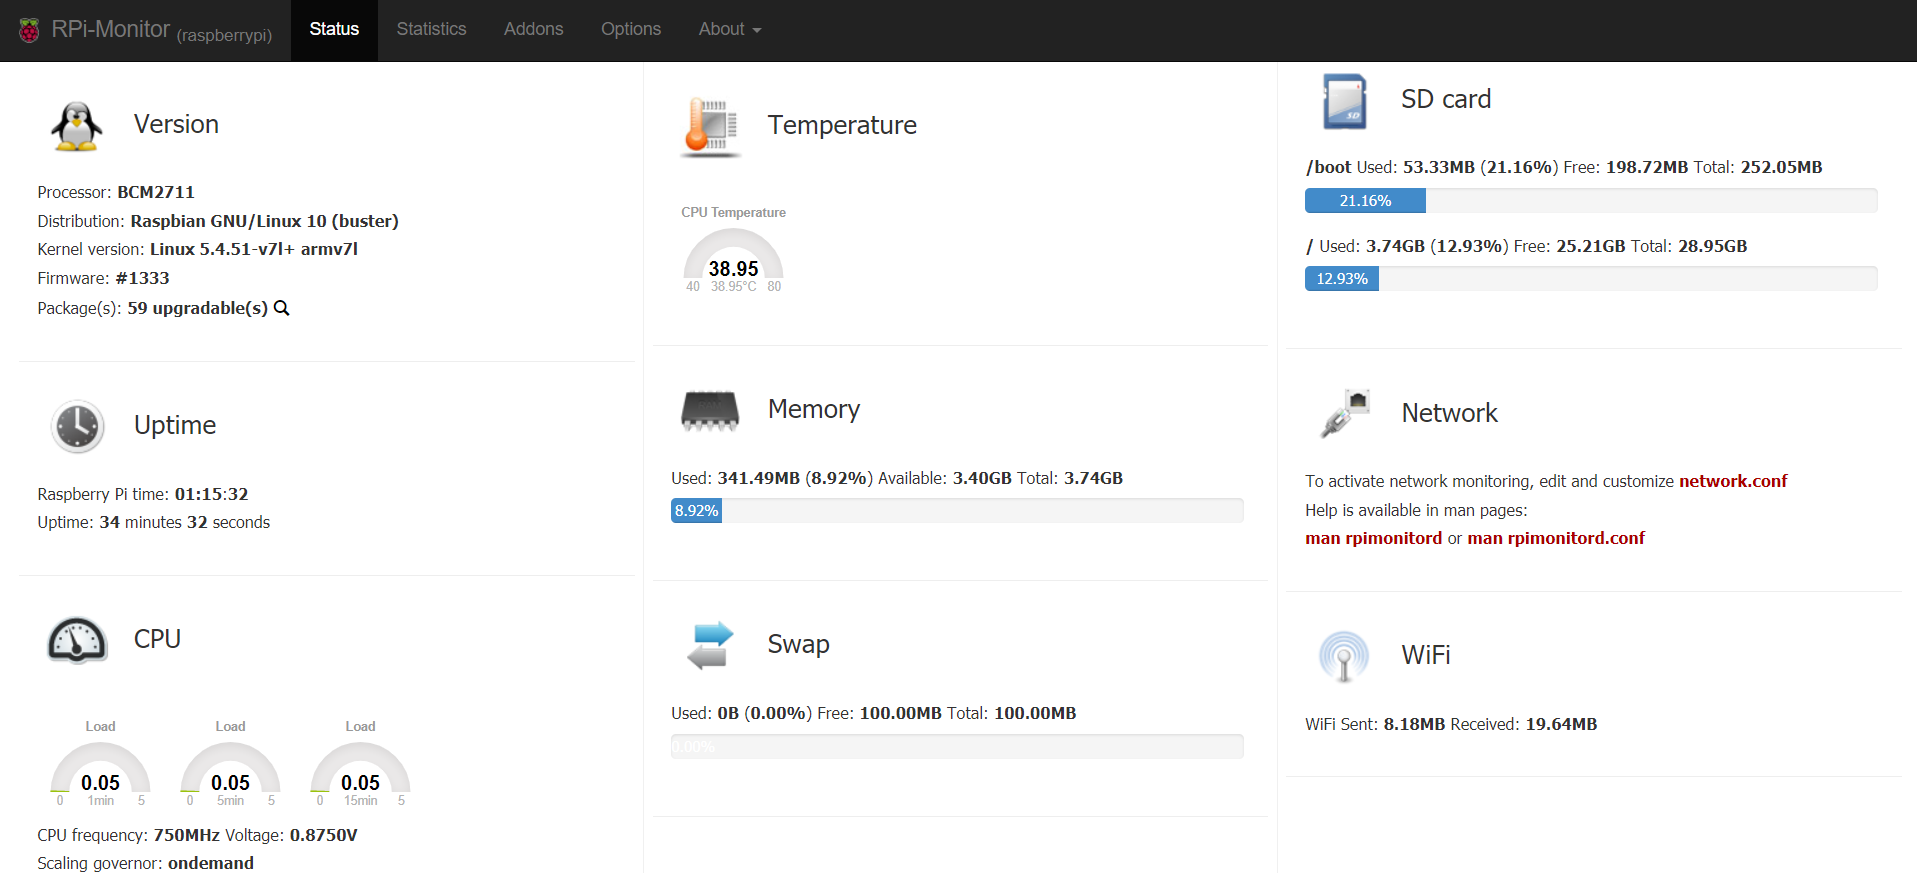Screen dimensions: 1917x873
Task: Click the Swap section heading
Action: click(x=798, y=644)
